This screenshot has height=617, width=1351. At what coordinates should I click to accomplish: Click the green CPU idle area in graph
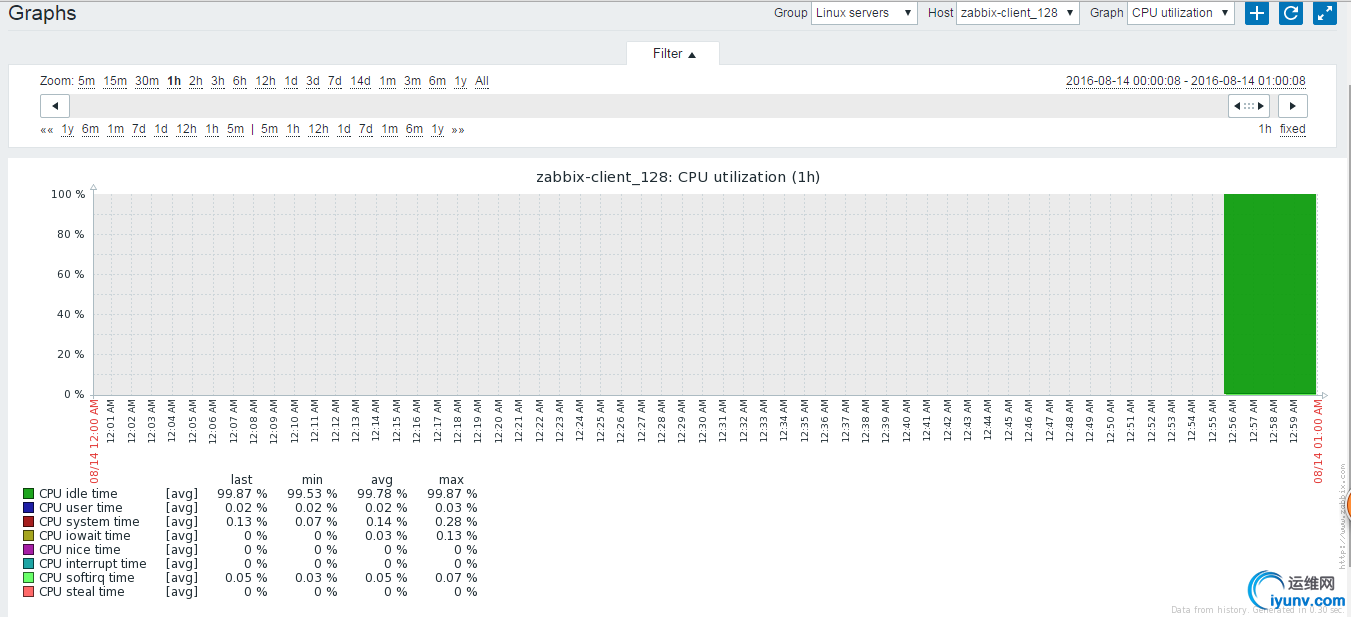[1270, 294]
